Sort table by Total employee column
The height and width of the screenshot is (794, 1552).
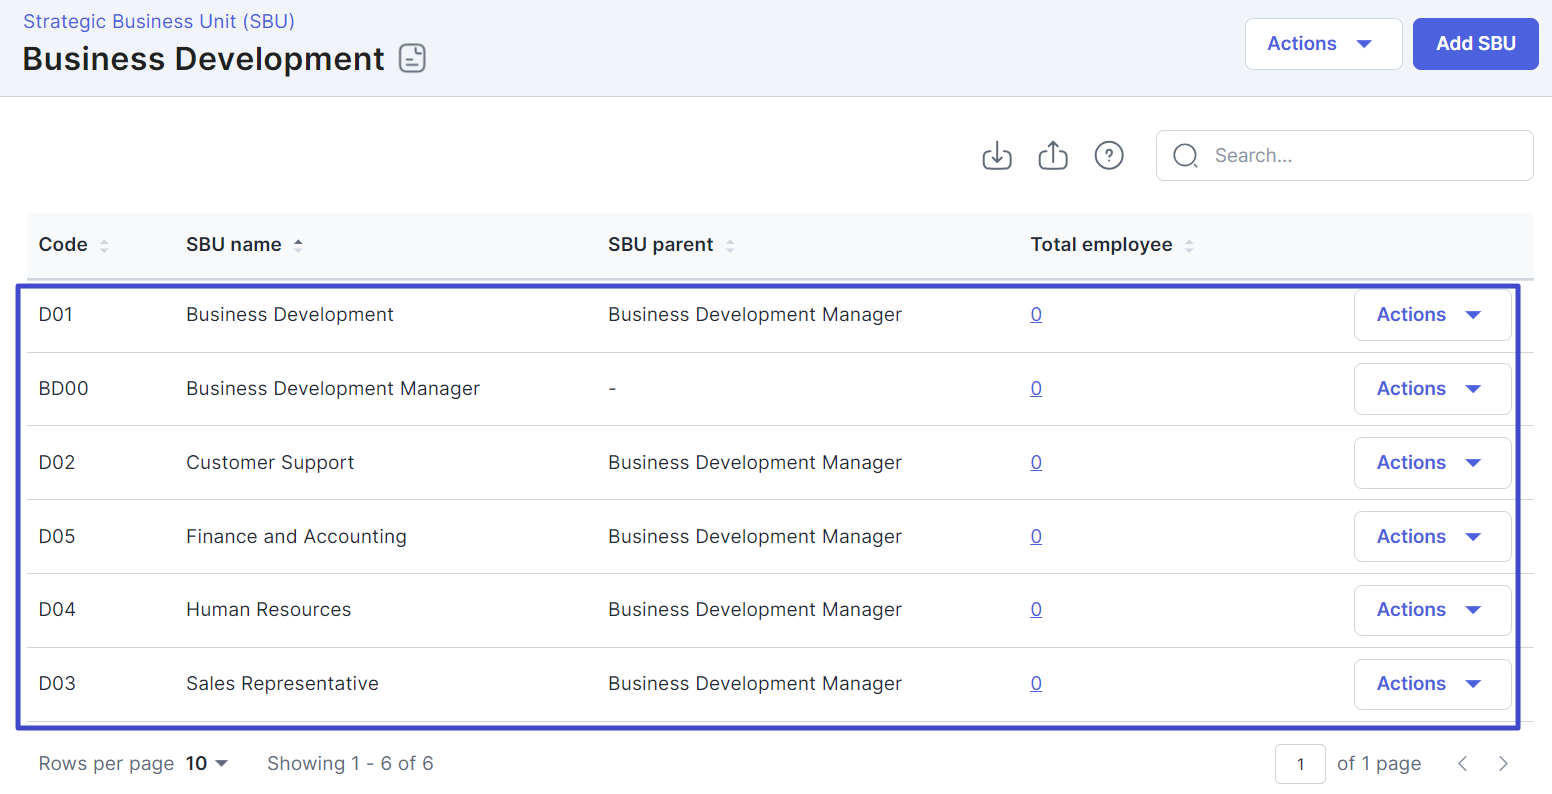1189,245
